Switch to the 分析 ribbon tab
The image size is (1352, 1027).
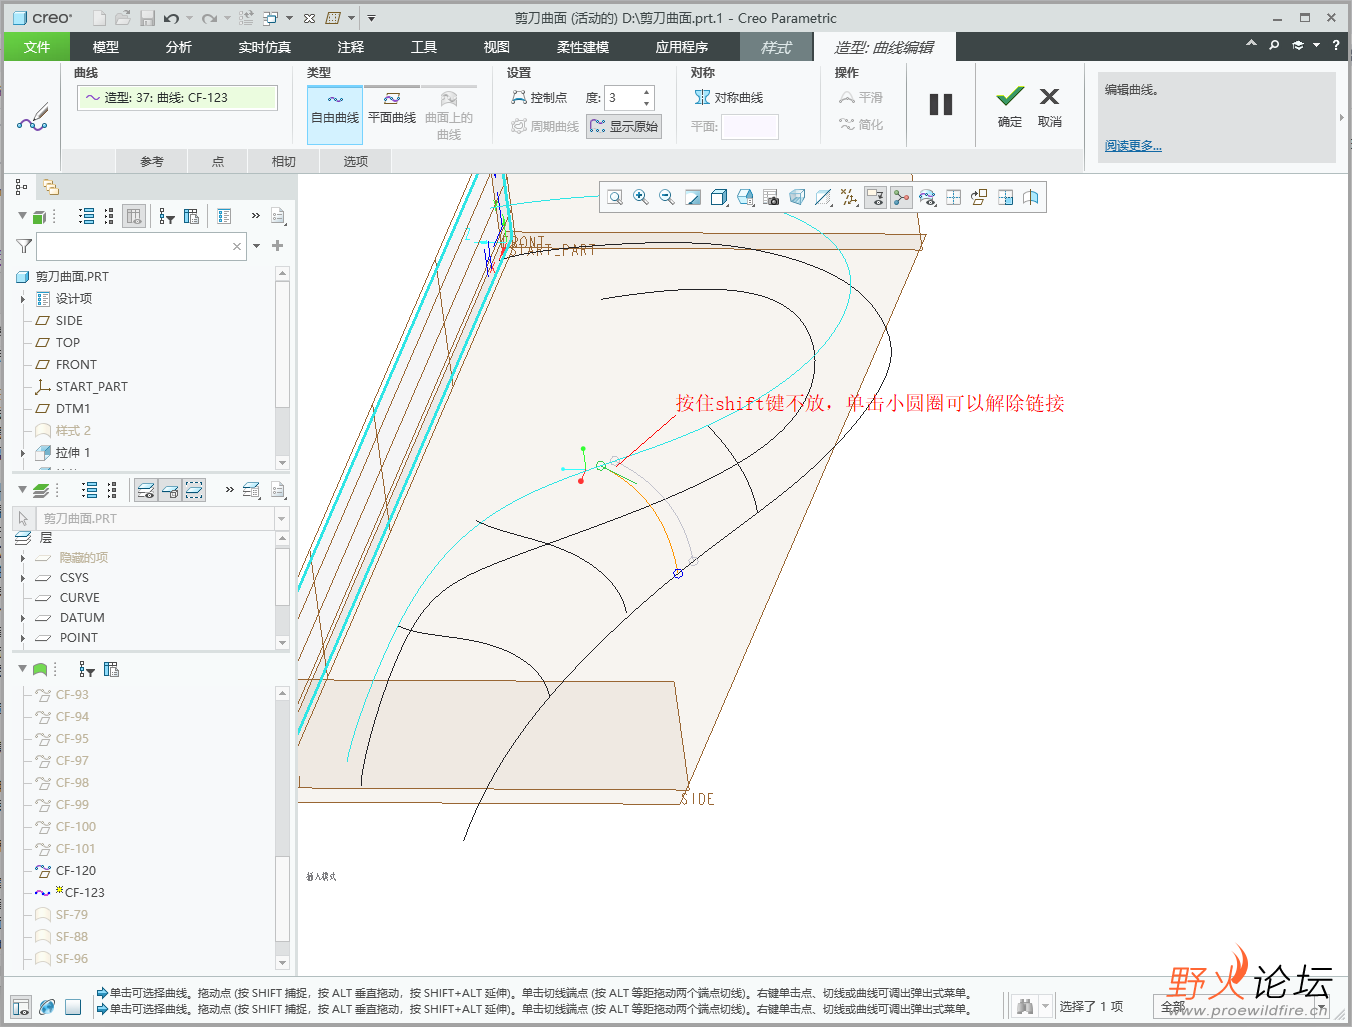(179, 47)
